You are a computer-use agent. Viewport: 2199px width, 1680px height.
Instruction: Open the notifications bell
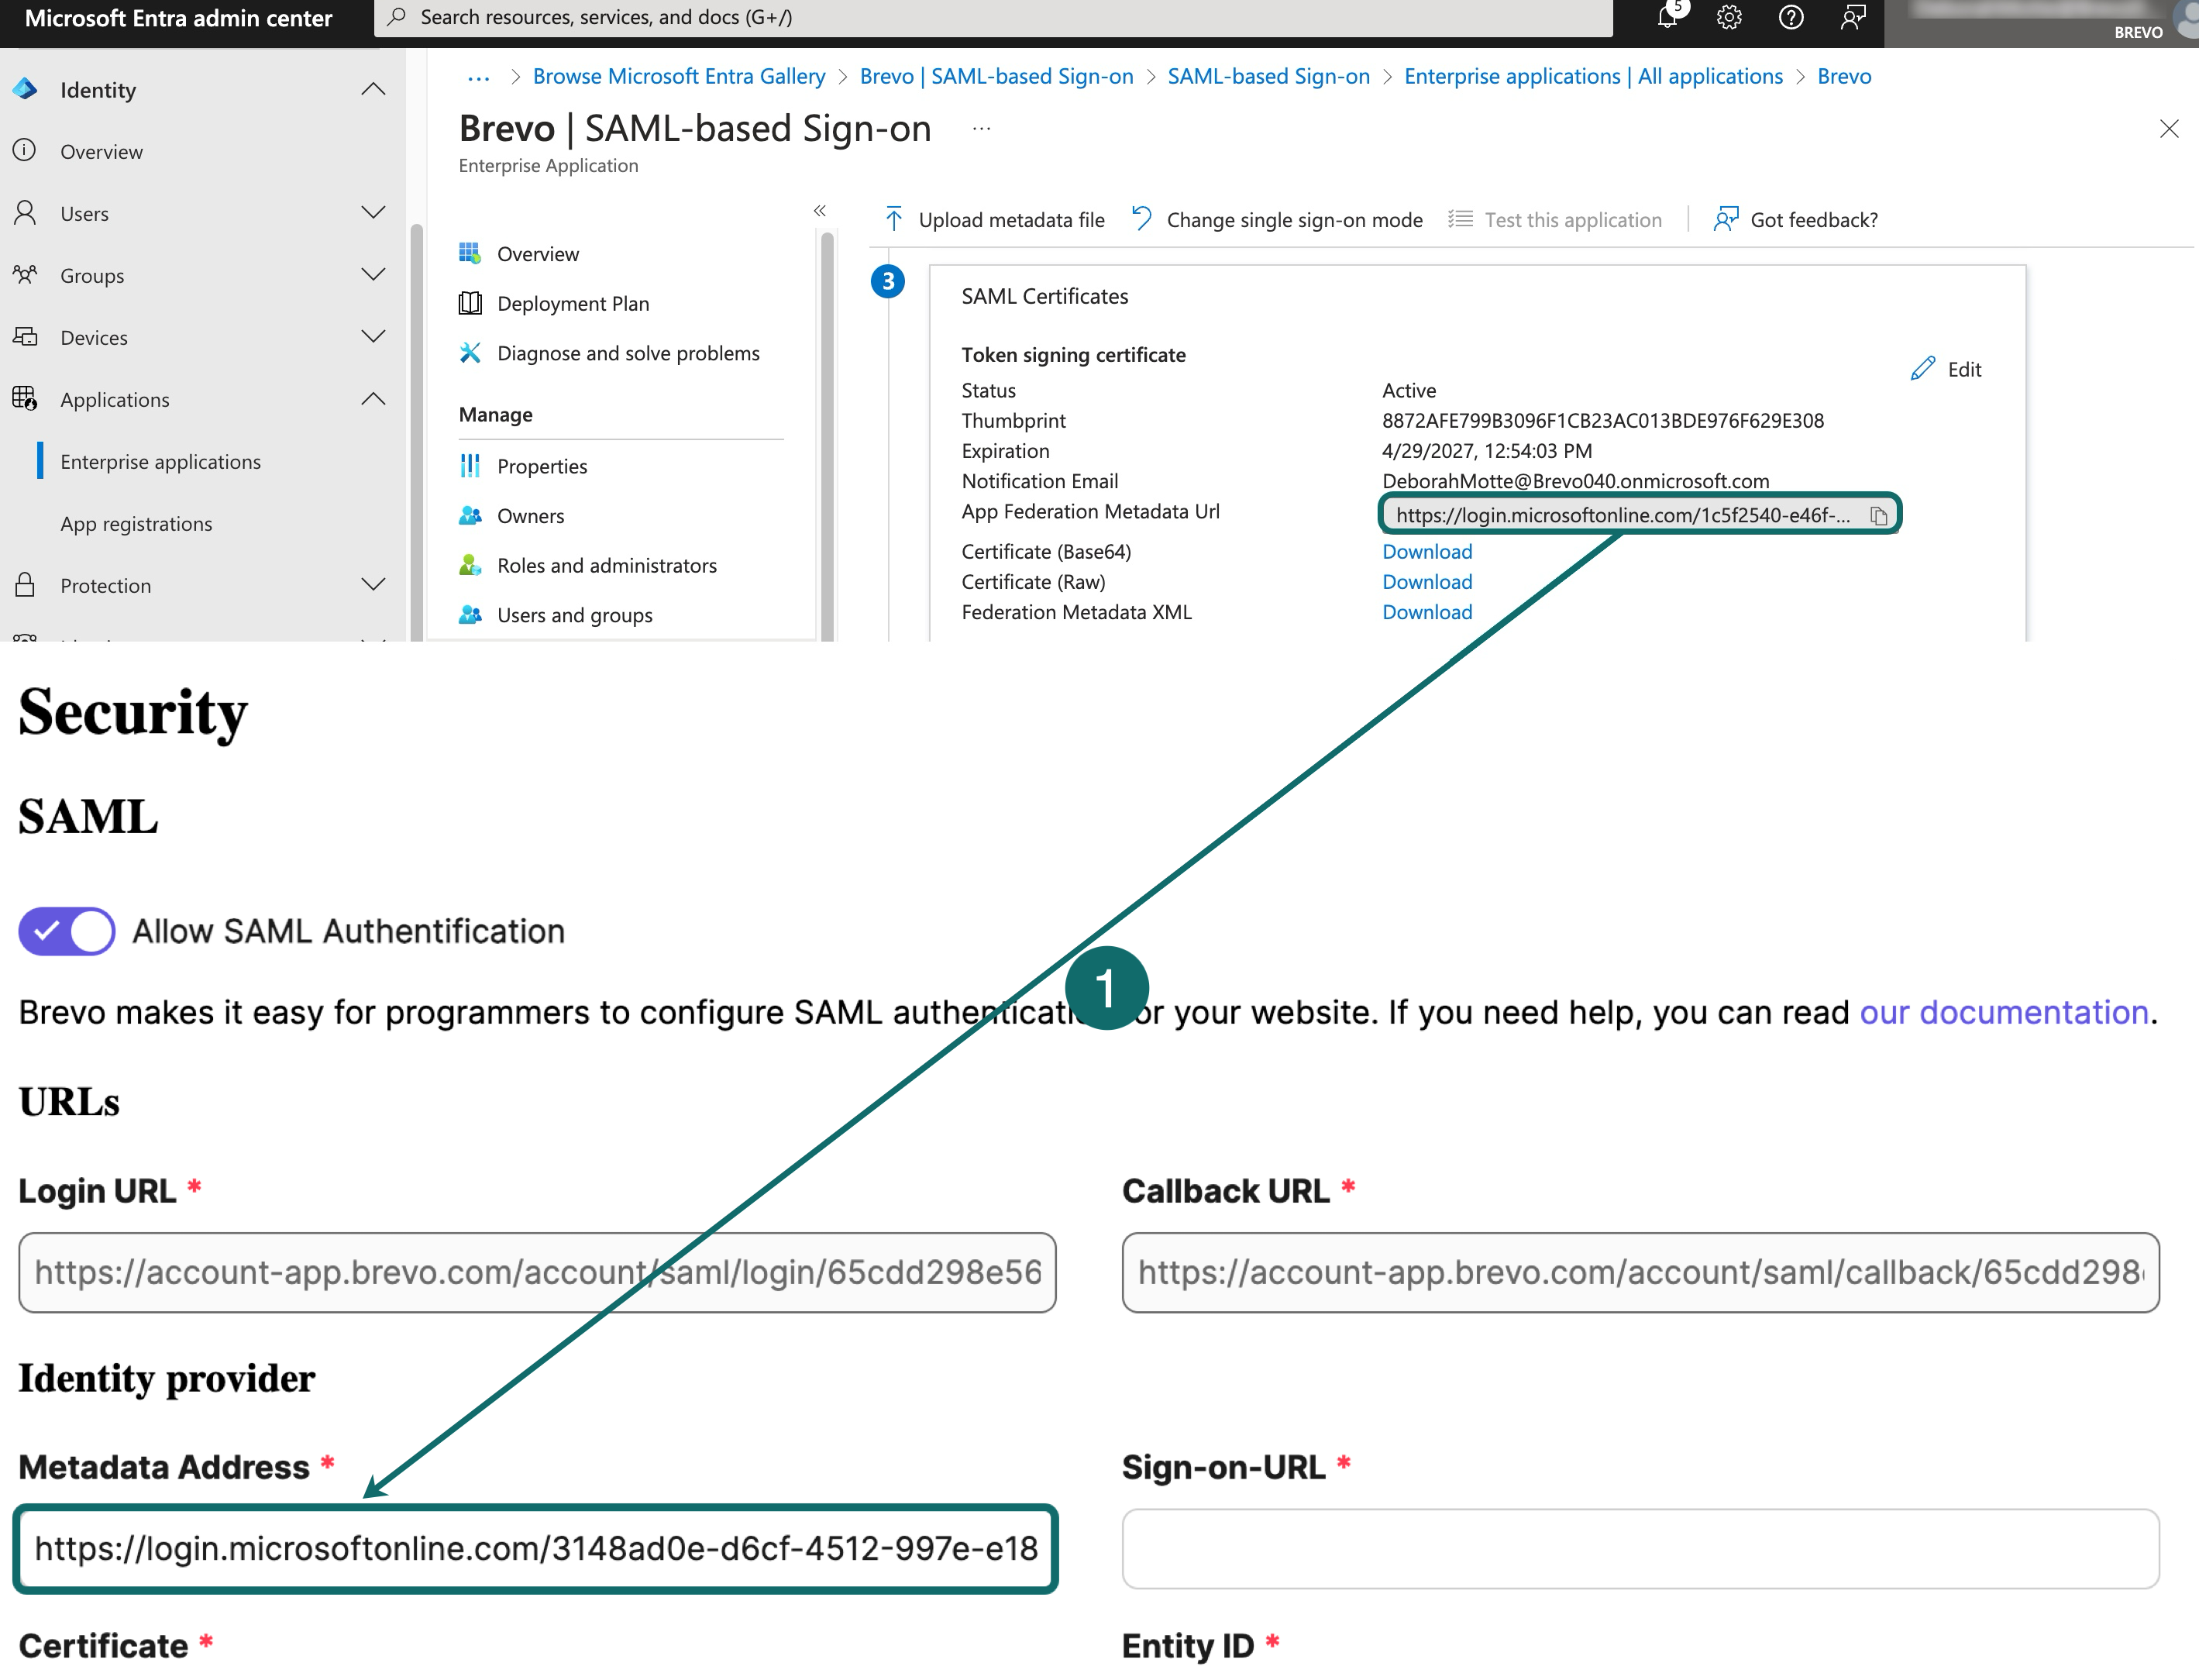coord(1667,17)
